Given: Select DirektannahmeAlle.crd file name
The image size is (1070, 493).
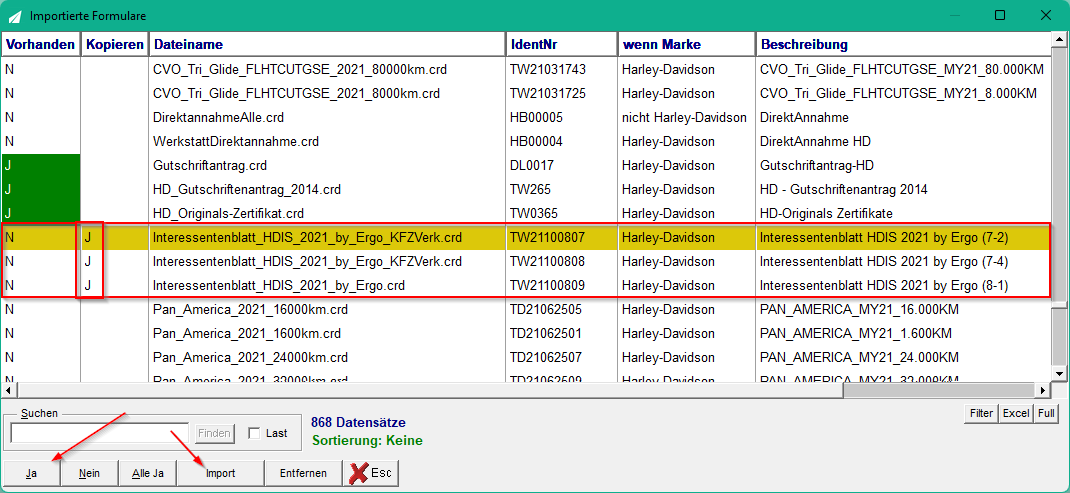Looking at the screenshot, I should click(218, 117).
